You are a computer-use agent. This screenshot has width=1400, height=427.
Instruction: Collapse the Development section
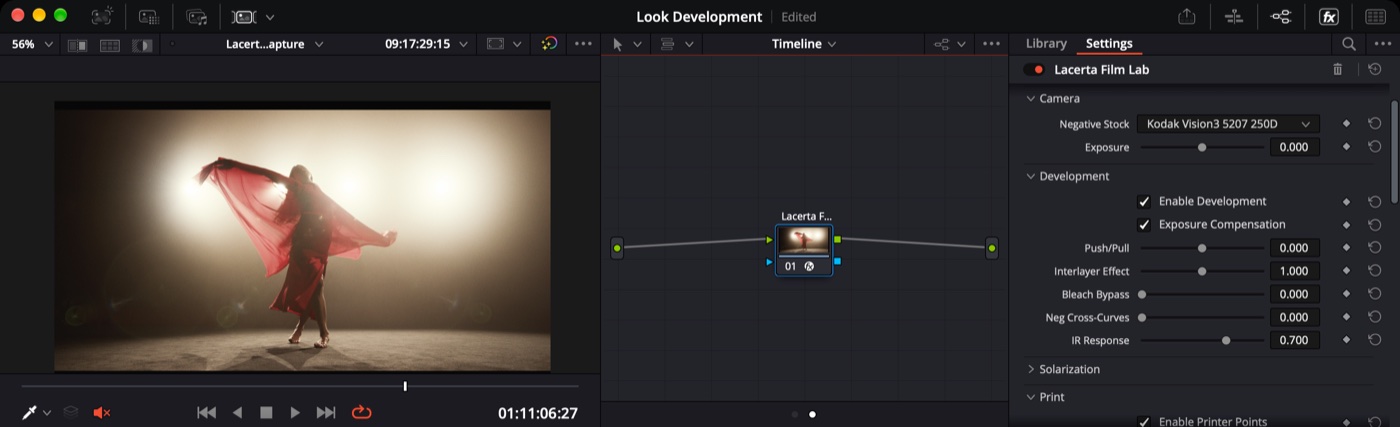(1031, 176)
